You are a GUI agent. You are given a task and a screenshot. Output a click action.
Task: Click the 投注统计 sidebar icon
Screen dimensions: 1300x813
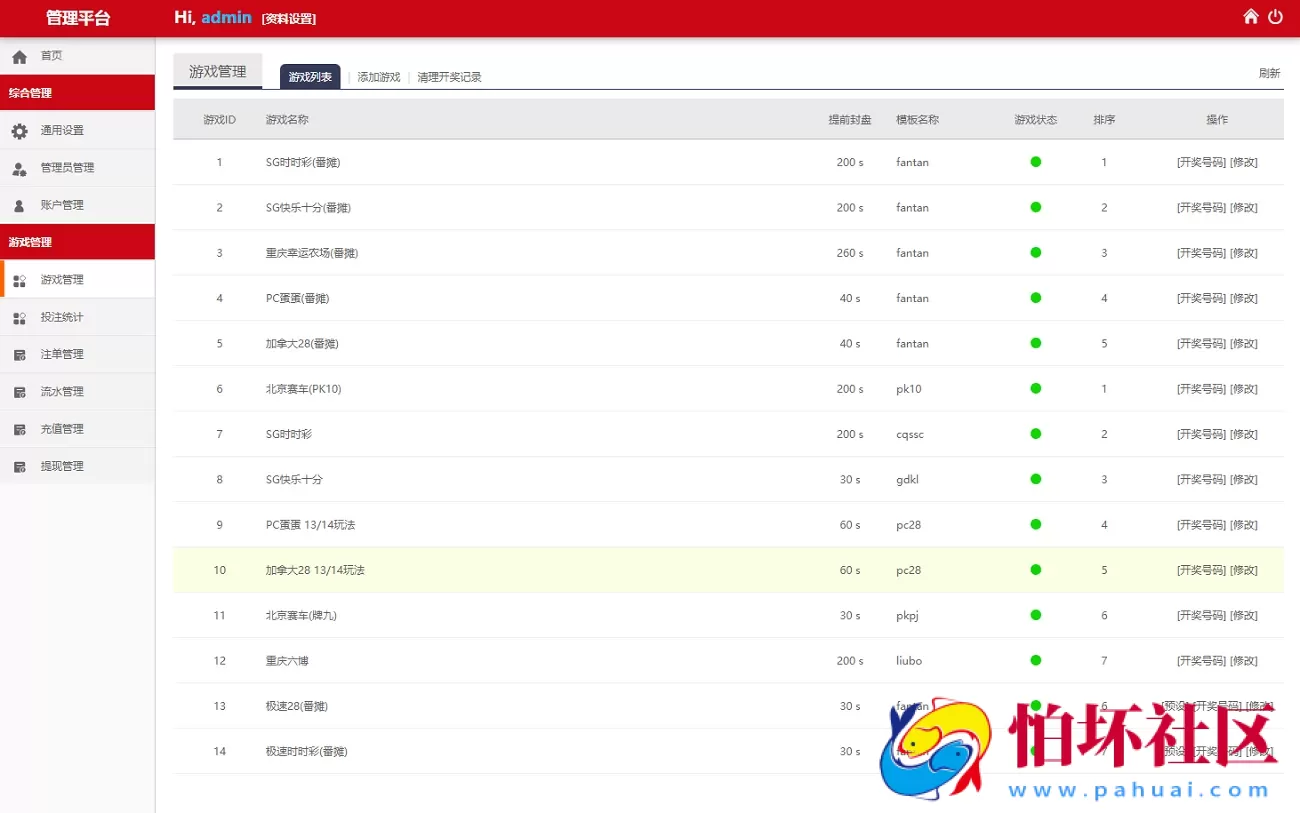click(19, 318)
